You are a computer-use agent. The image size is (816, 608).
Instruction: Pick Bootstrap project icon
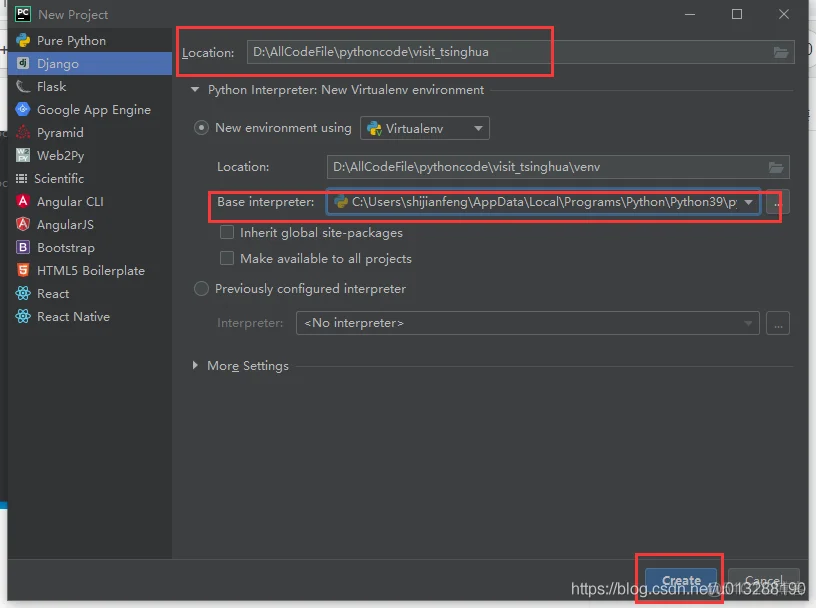[x=23, y=247]
